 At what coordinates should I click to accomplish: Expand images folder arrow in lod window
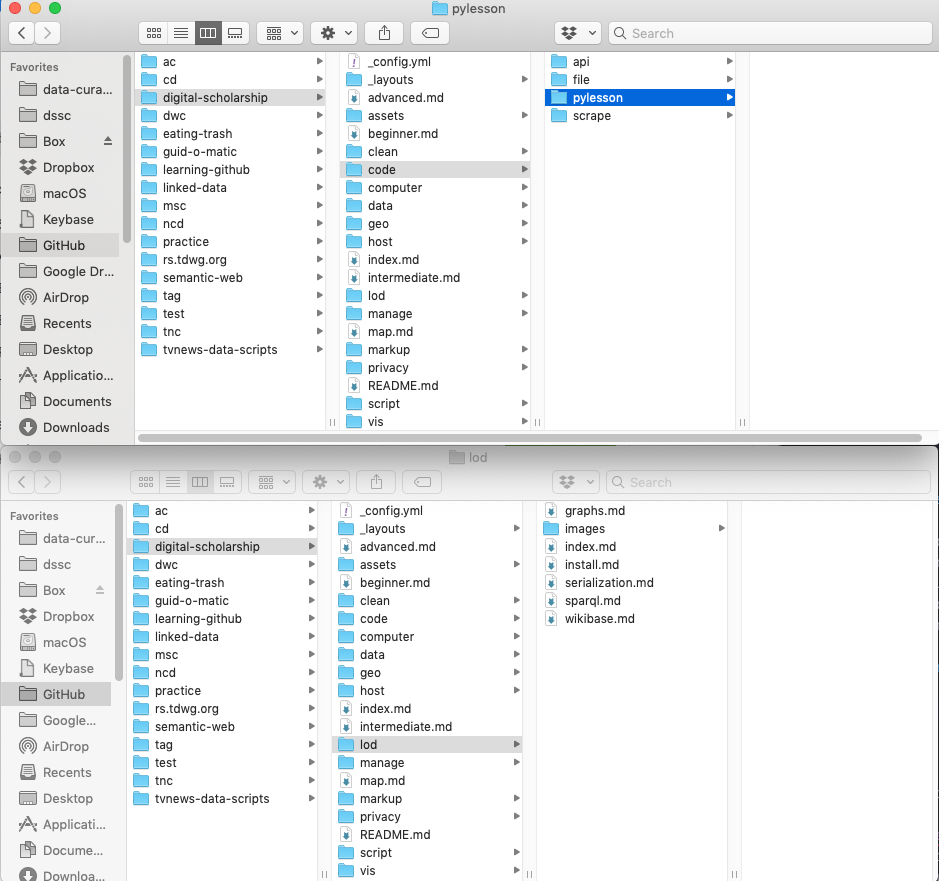(722, 528)
